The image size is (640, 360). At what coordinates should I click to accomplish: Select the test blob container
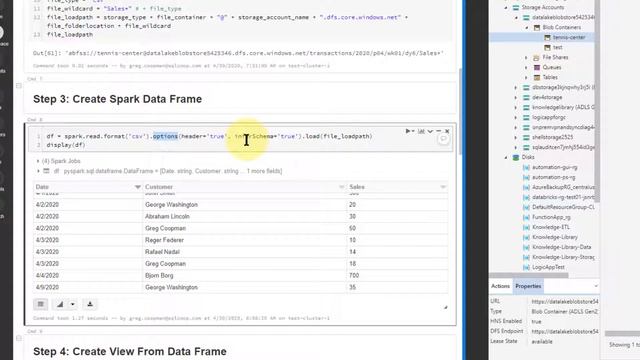coord(558,47)
